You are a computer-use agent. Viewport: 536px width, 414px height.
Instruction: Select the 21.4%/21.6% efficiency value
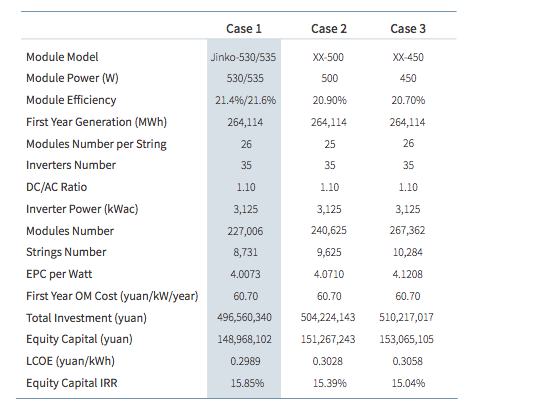[245, 100]
